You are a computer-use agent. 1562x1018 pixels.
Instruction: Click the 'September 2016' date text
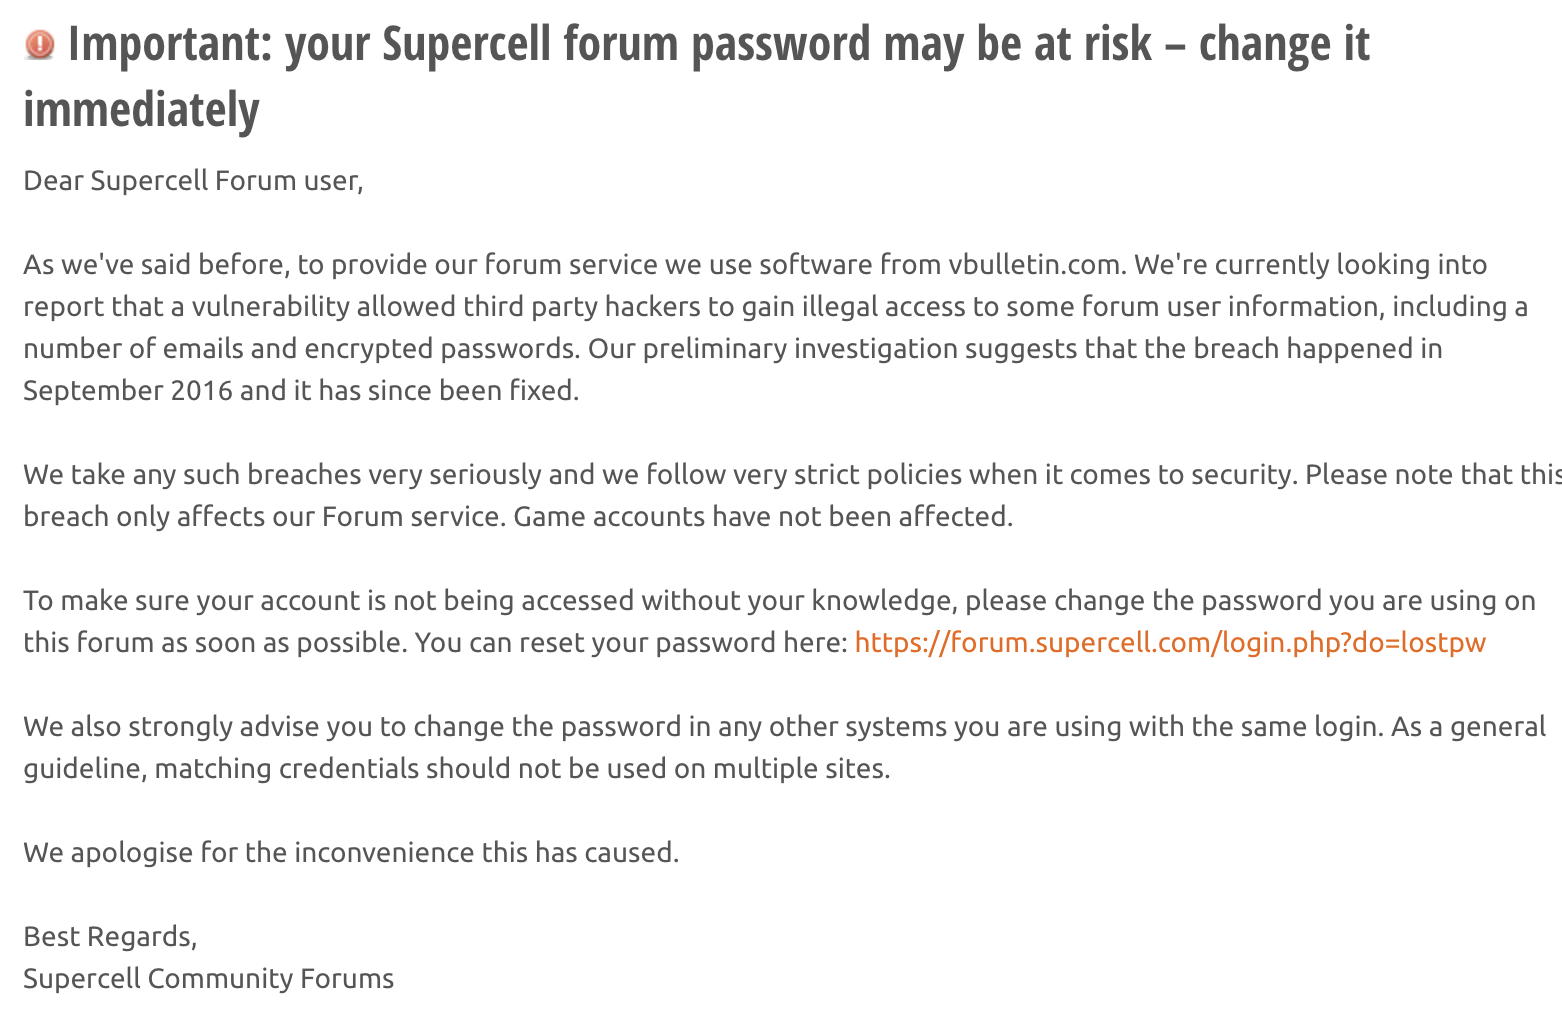[128, 390]
